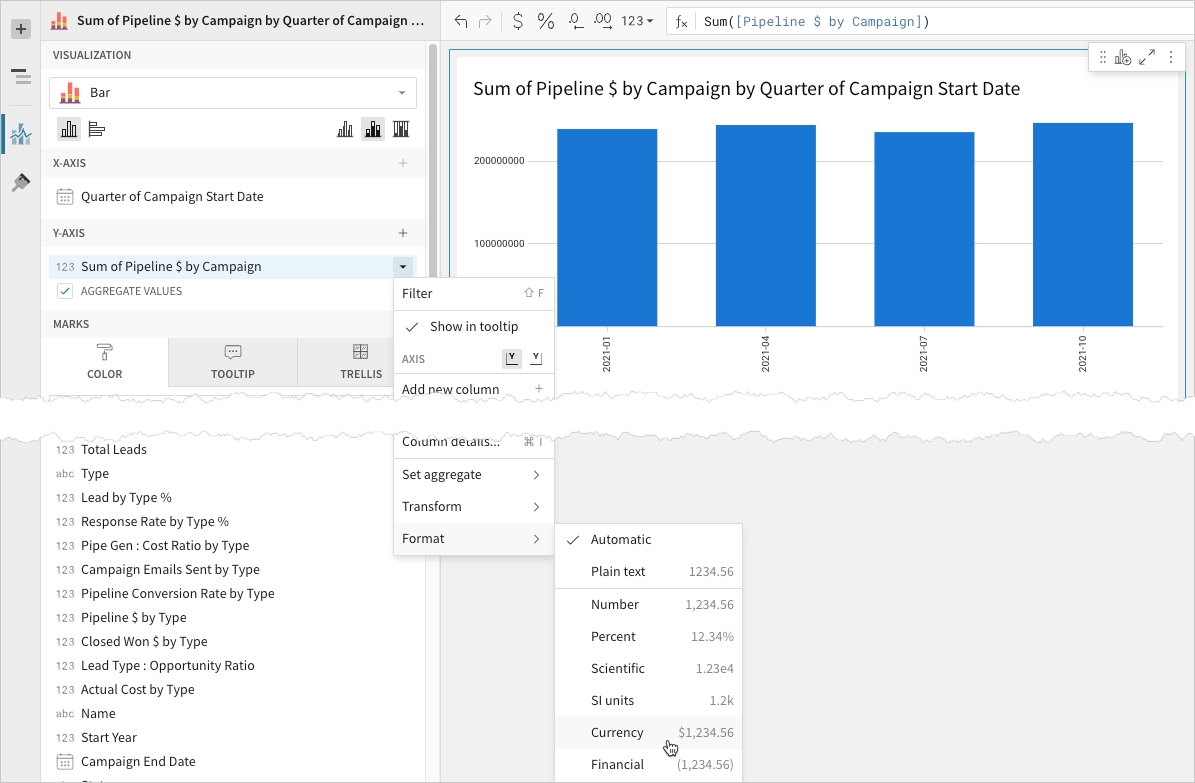Viewport: 1195px width, 783px height.
Task: Open the chart's three-dot more menu
Action: (1171, 58)
